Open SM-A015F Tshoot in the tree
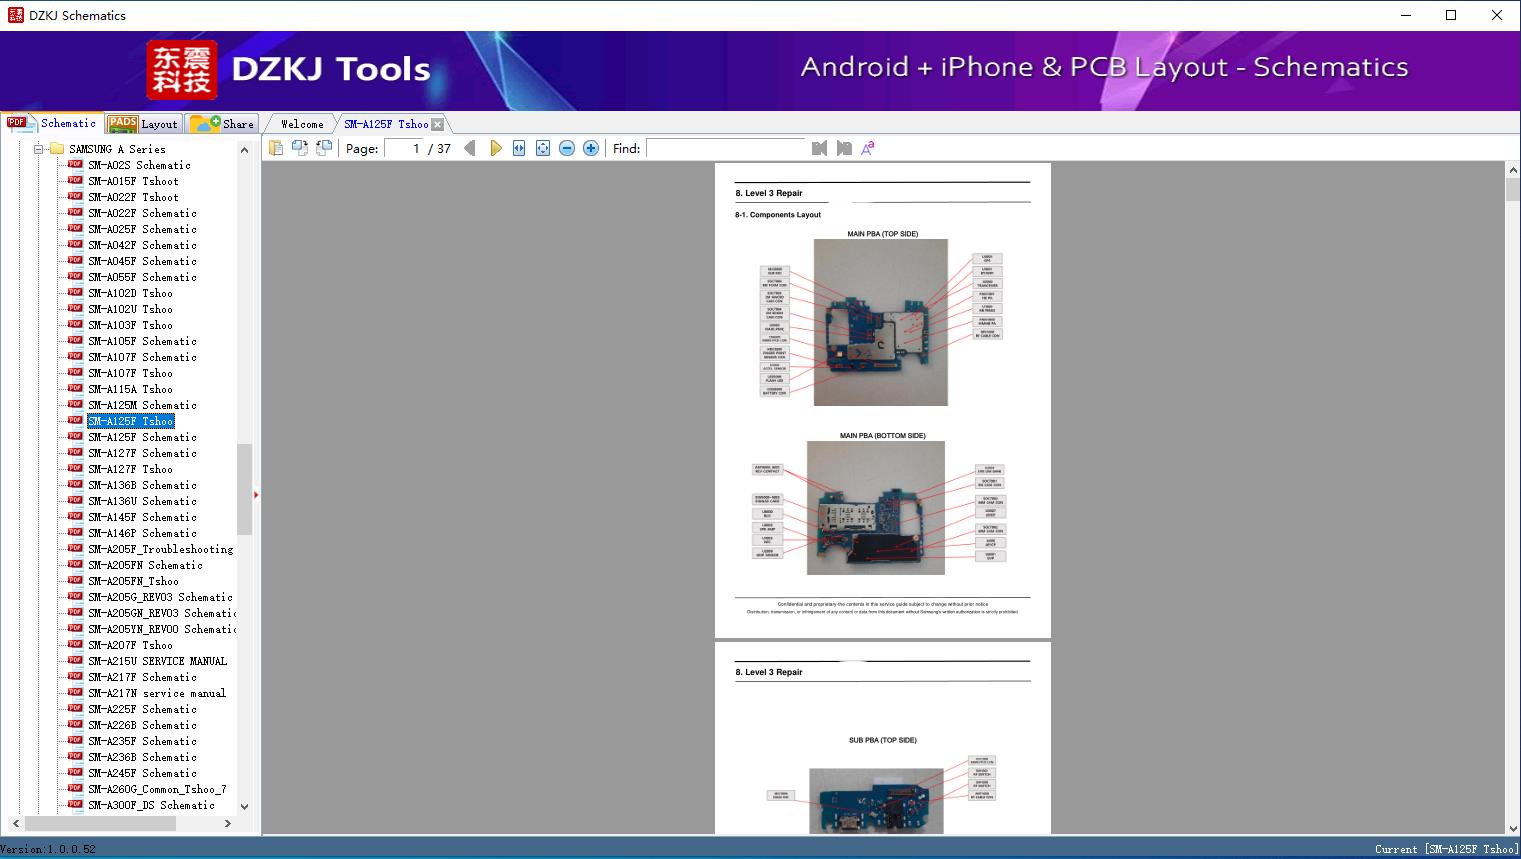Screen dimensions: 1521x859 click(x=133, y=181)
